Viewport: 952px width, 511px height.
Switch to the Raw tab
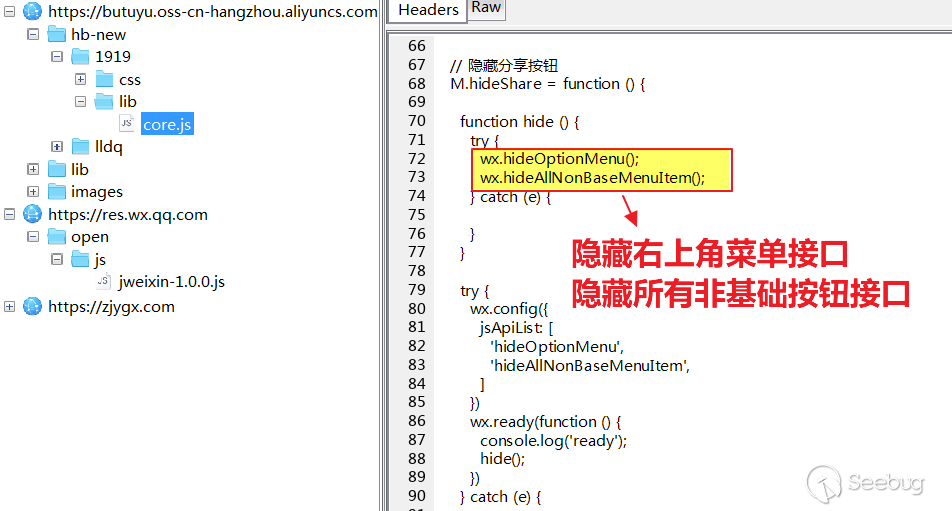[x=486, y=8]
